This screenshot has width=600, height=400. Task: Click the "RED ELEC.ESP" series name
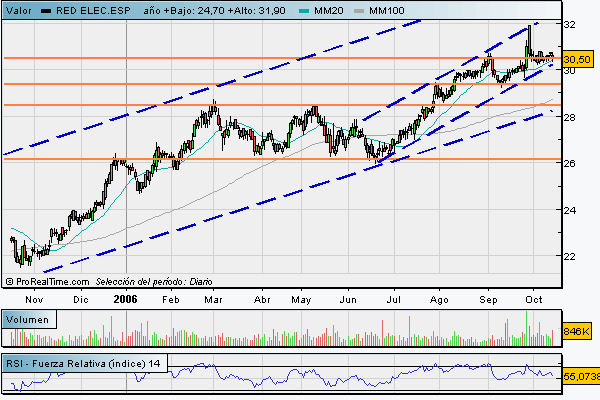(x=93, y=11)
